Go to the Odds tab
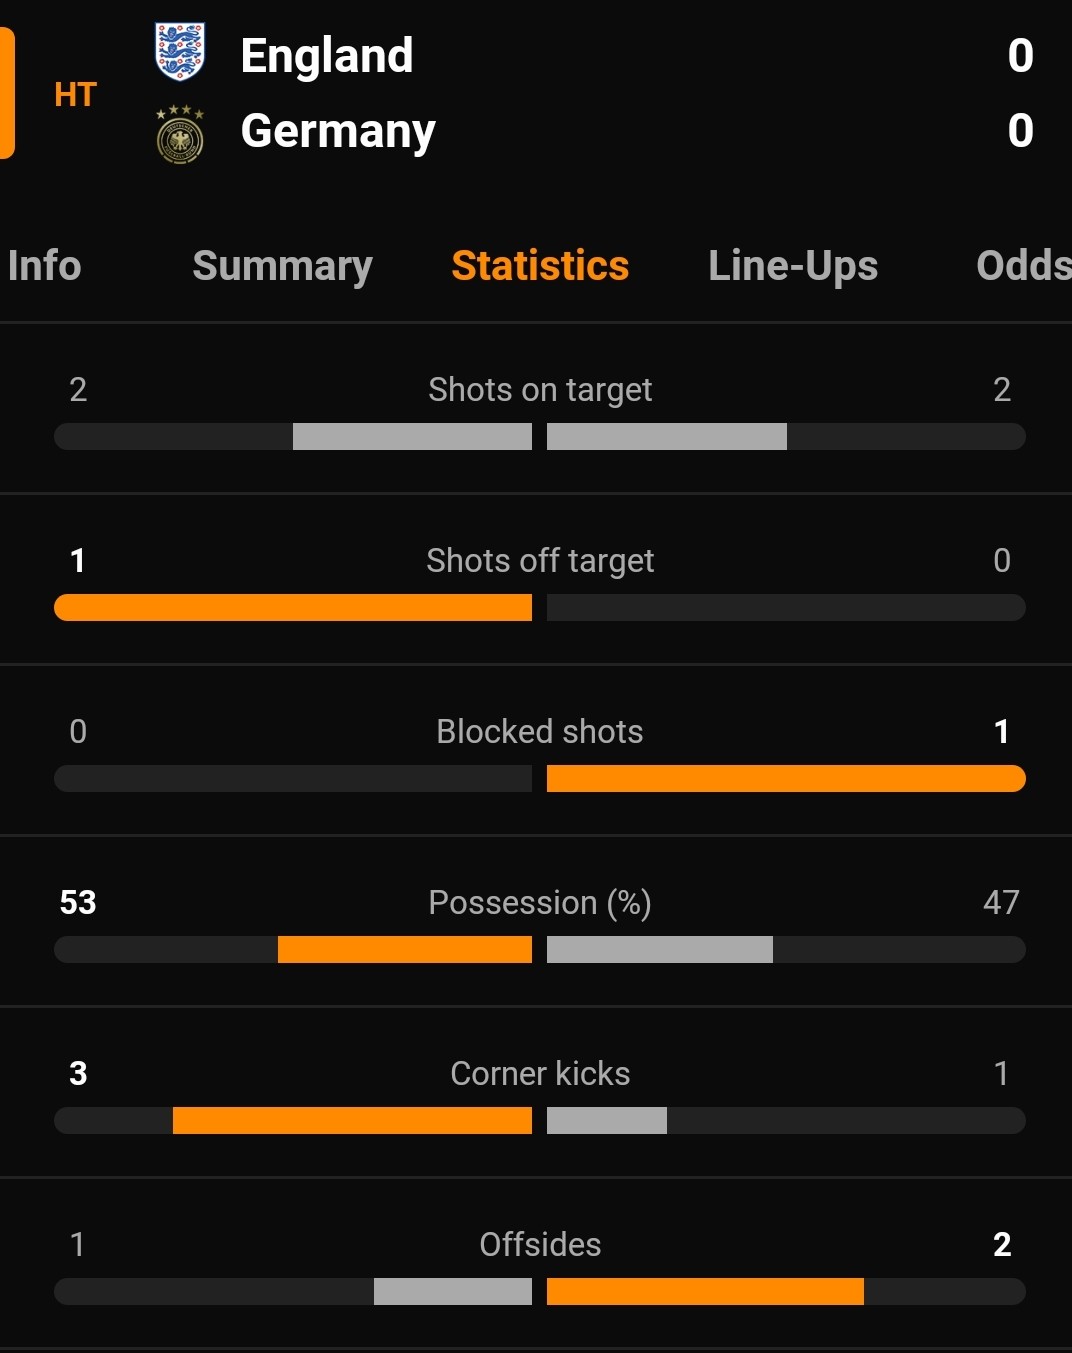1072x1353 pixels. point(1023,266)
